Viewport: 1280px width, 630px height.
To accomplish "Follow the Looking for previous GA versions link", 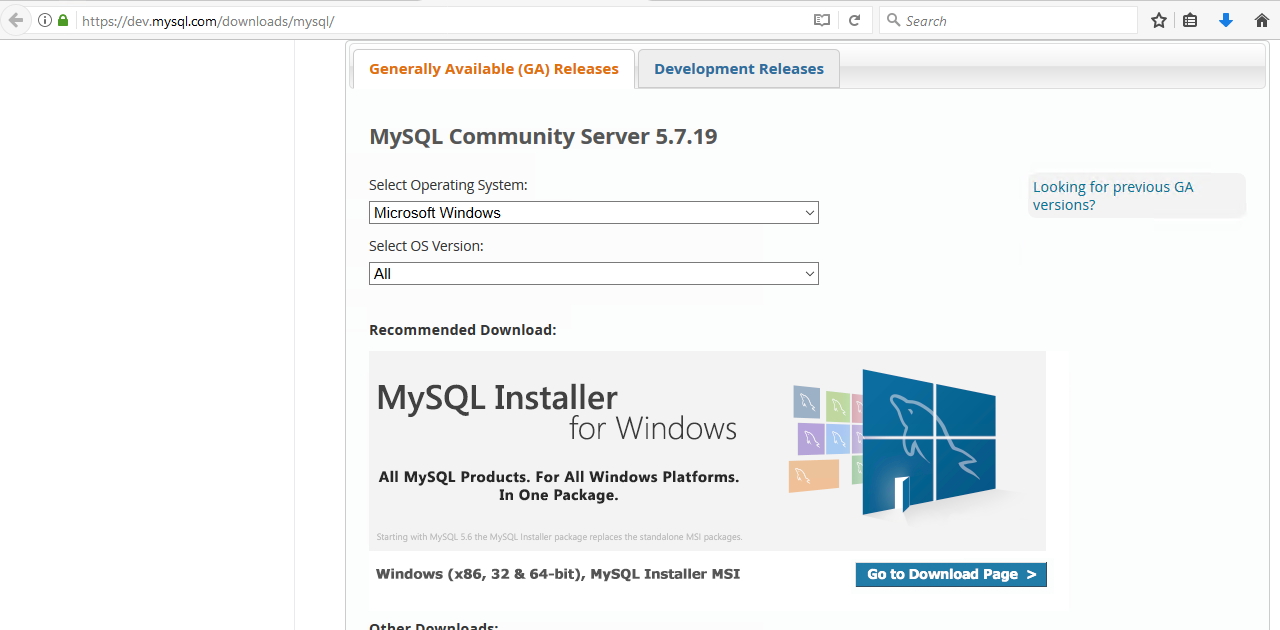I will point(1113,196).
